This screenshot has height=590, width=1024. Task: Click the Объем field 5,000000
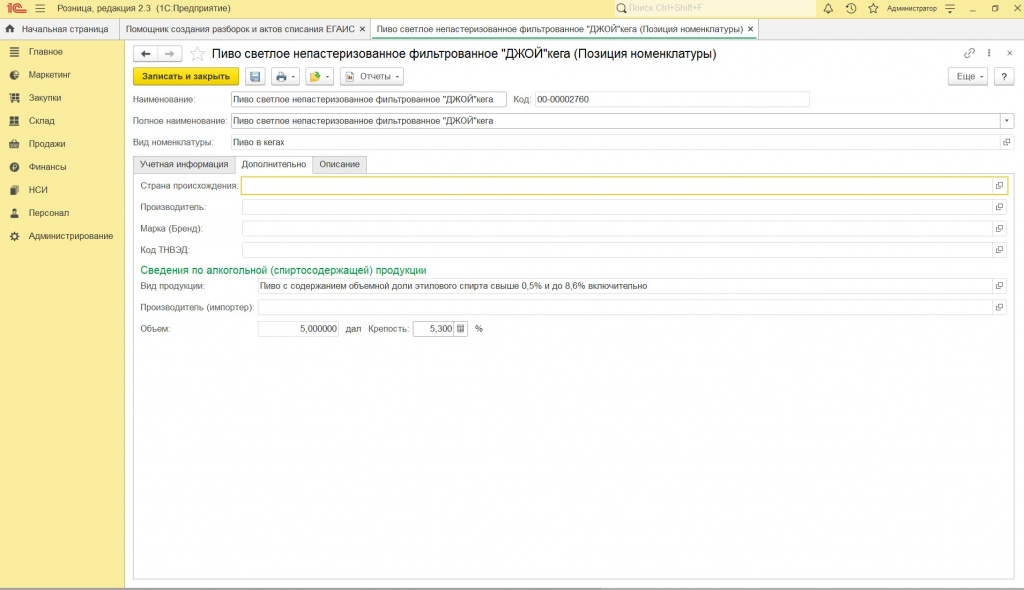click(x=298, y=329)
